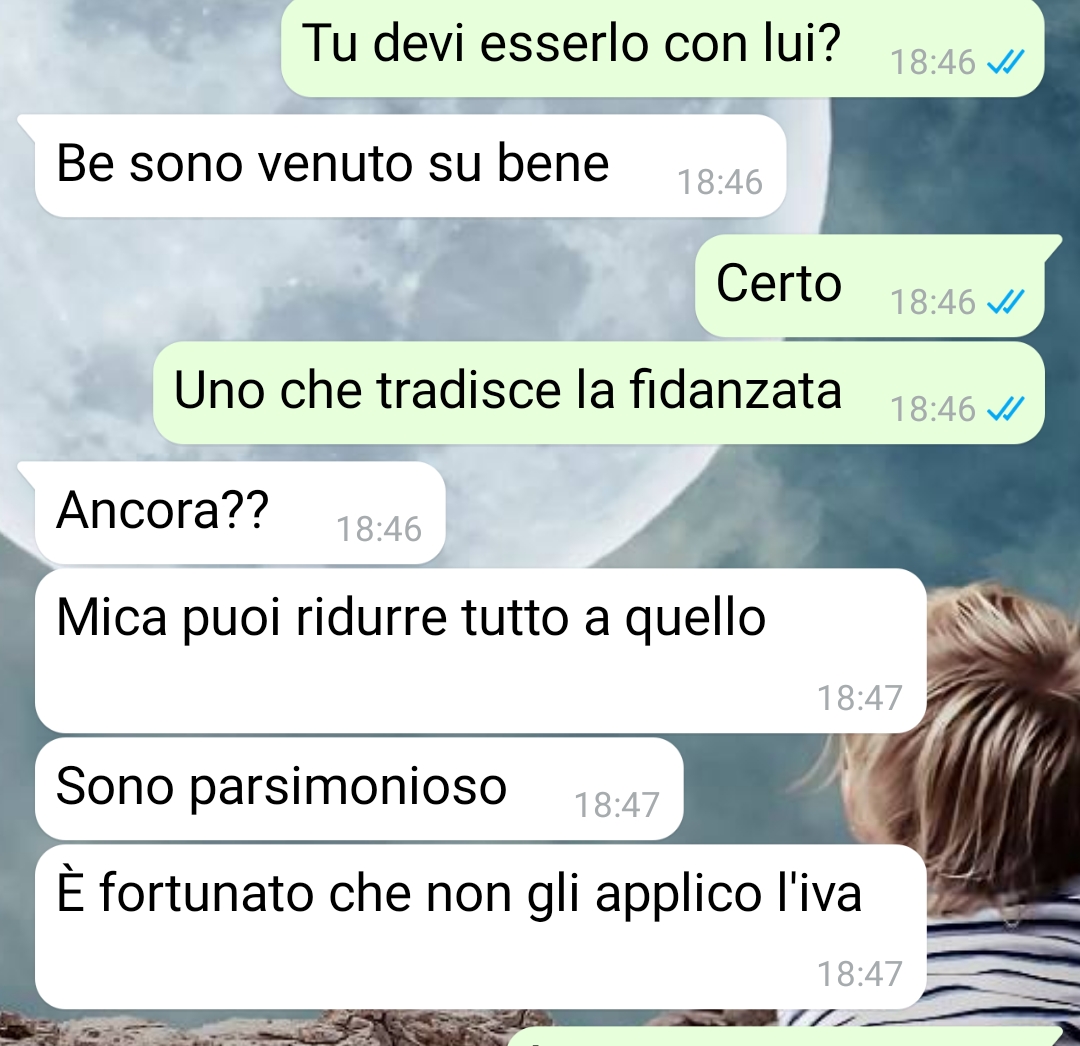
Task: Tap the read-receipt ticks on "Tu devi esserlo con lui?"
Action: point(1006,63)
